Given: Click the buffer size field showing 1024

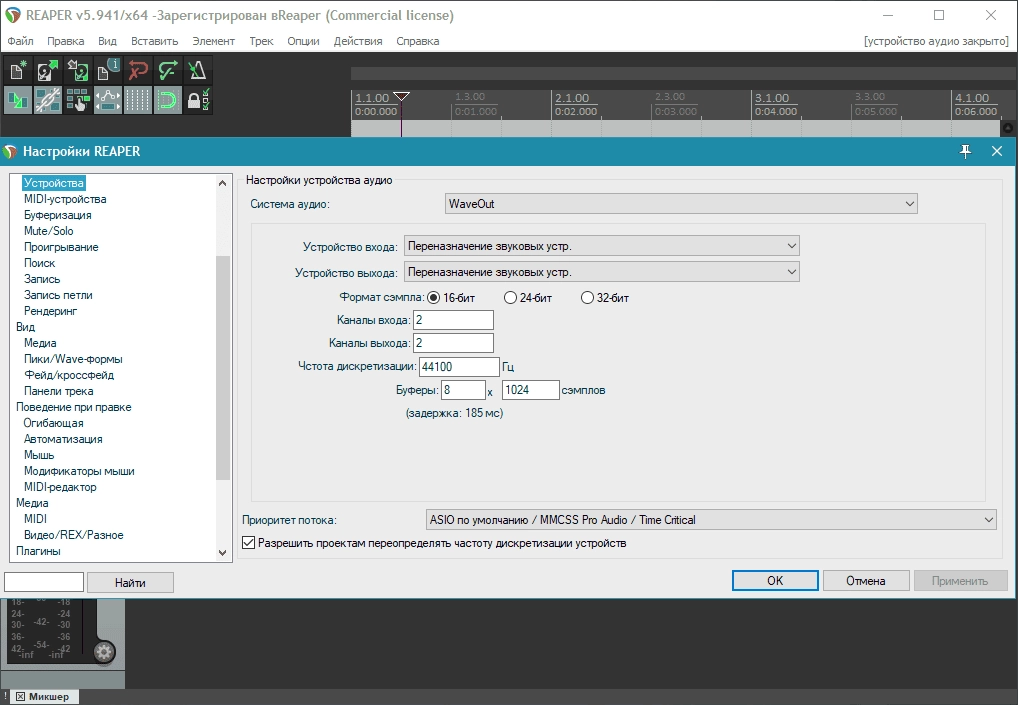Looking at the screenshot, I should click(530, 390).
